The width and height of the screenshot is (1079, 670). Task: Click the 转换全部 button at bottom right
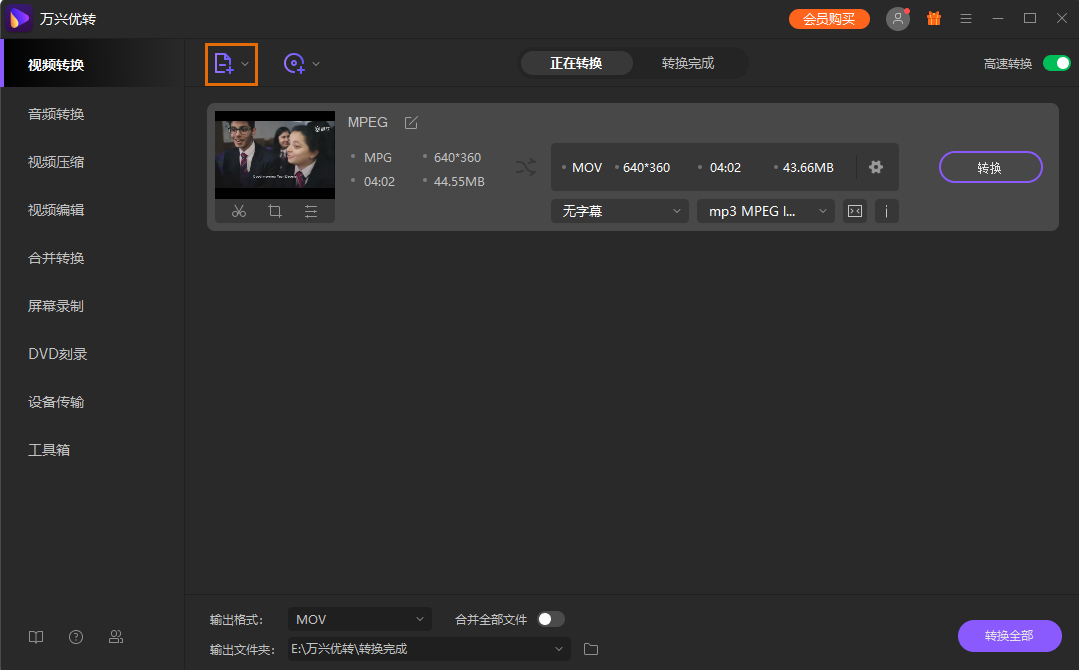point(1009,636)
